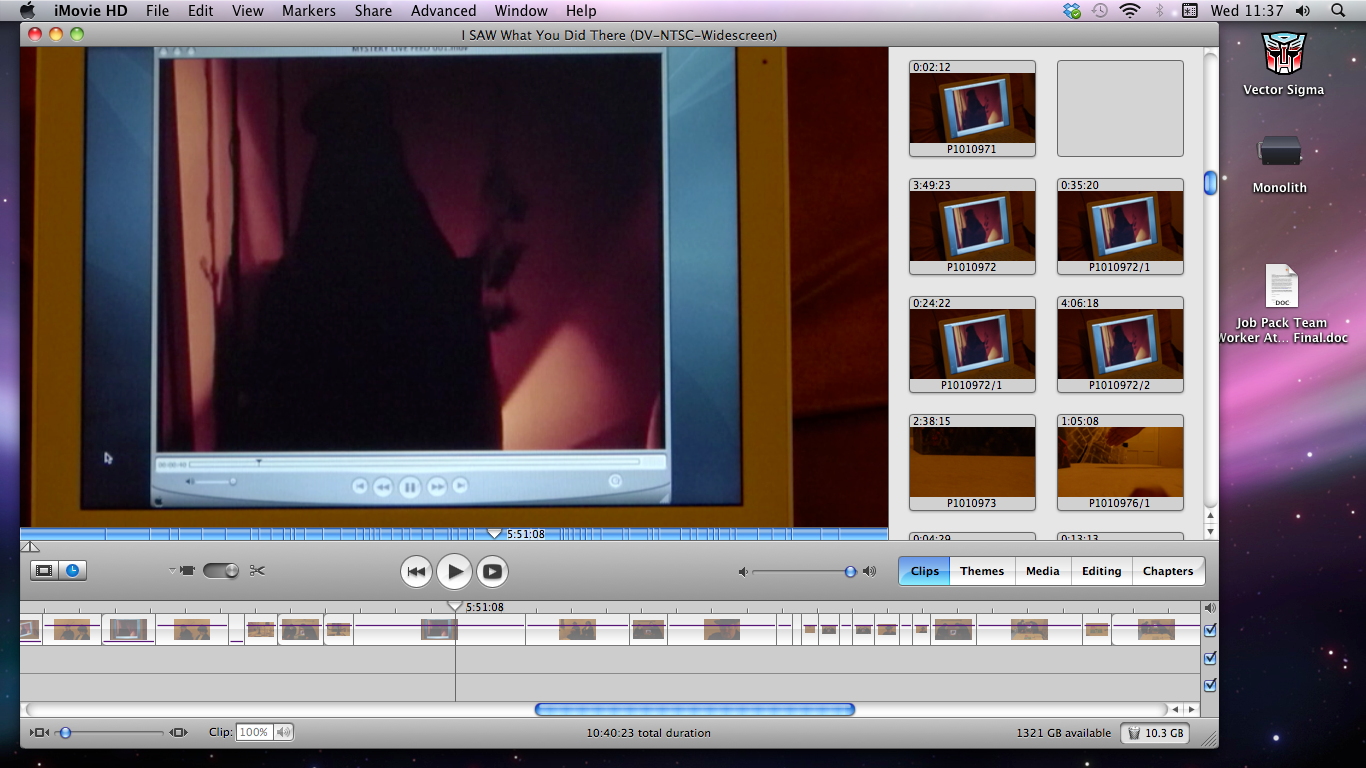Click the clips pane vertical scrollbar thumb
Image resolution: width=1366 pixels, height=768 pixels.
click(x=1210, y=183)
